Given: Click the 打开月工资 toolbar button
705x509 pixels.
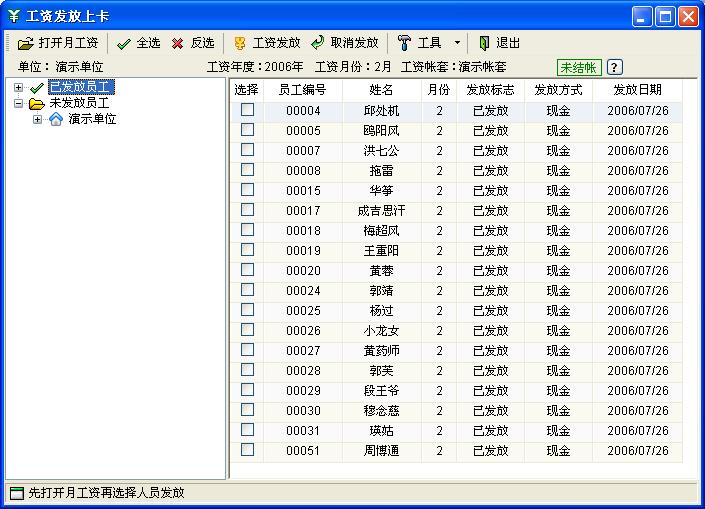Looking at the screenshot, I should (58, 43).
